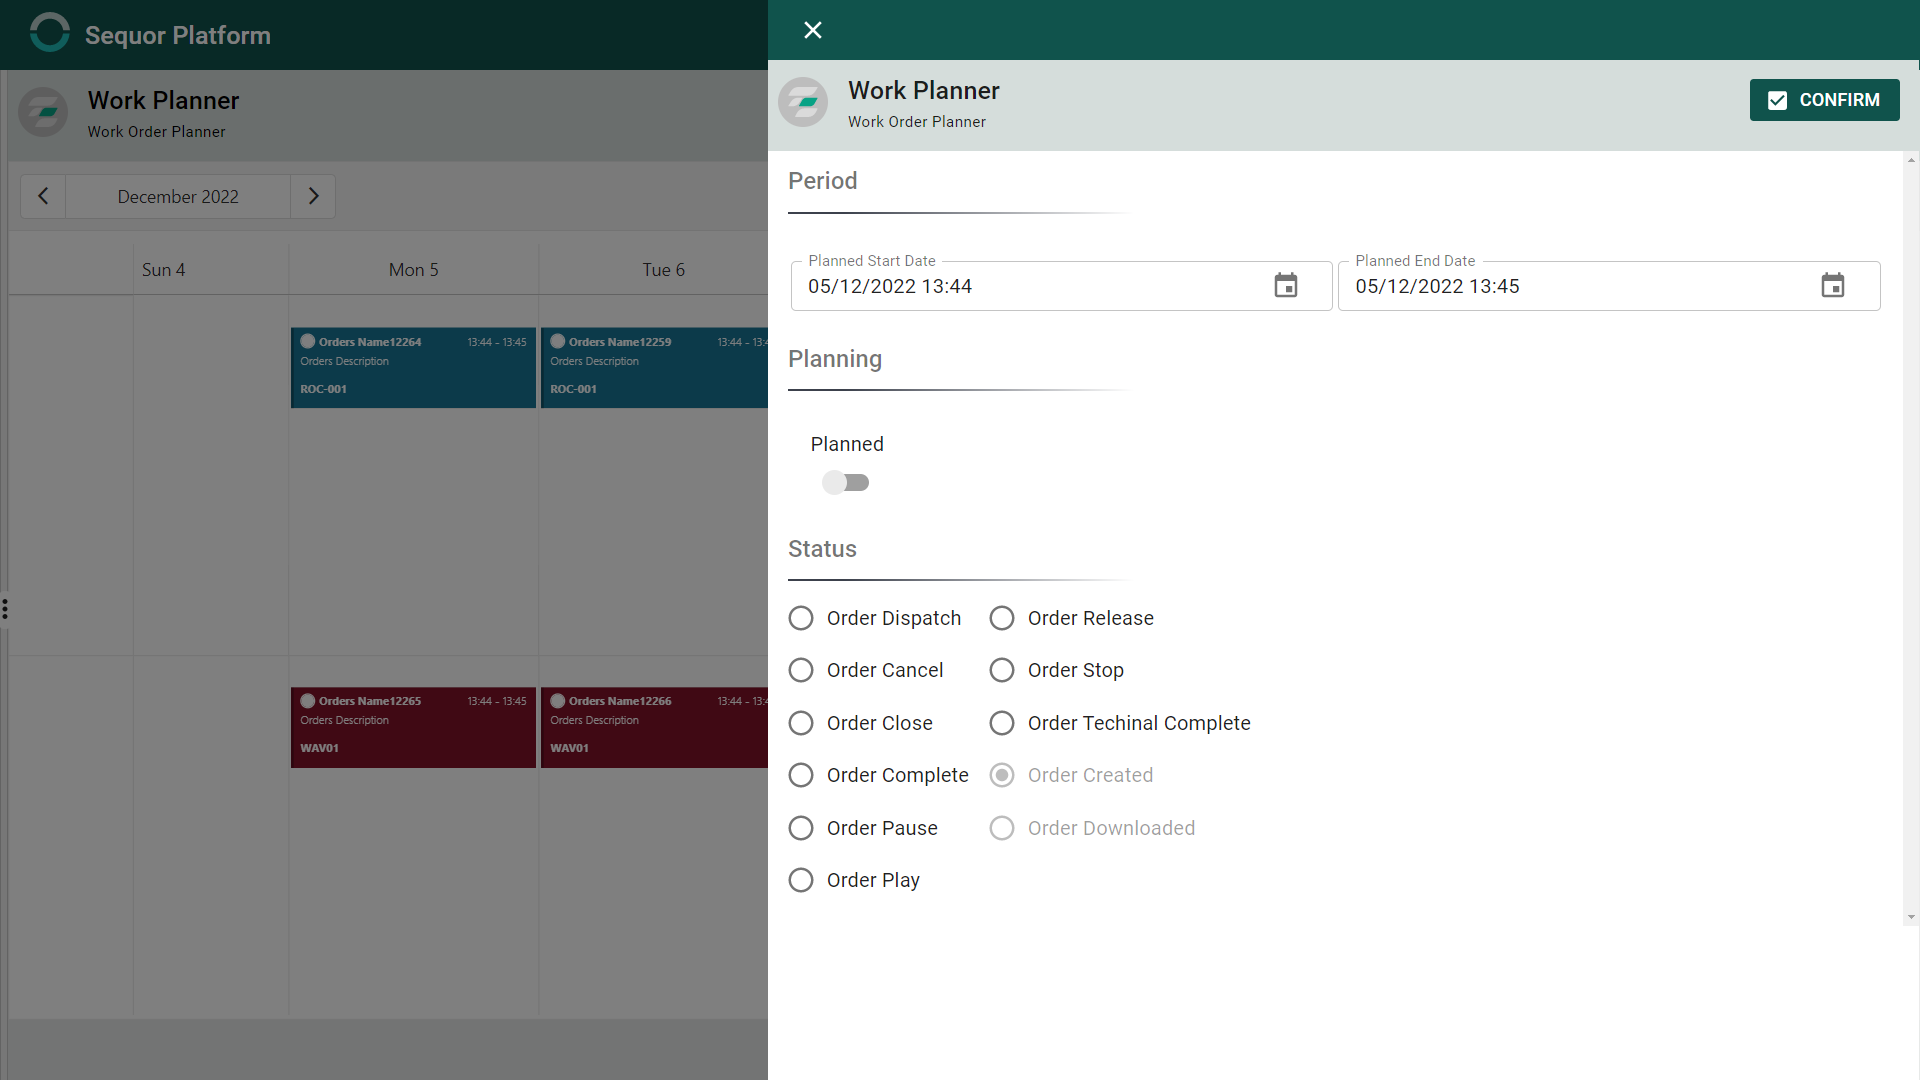Toggle the Planned switch
1920x1080 pixels.
coord(846,483)
